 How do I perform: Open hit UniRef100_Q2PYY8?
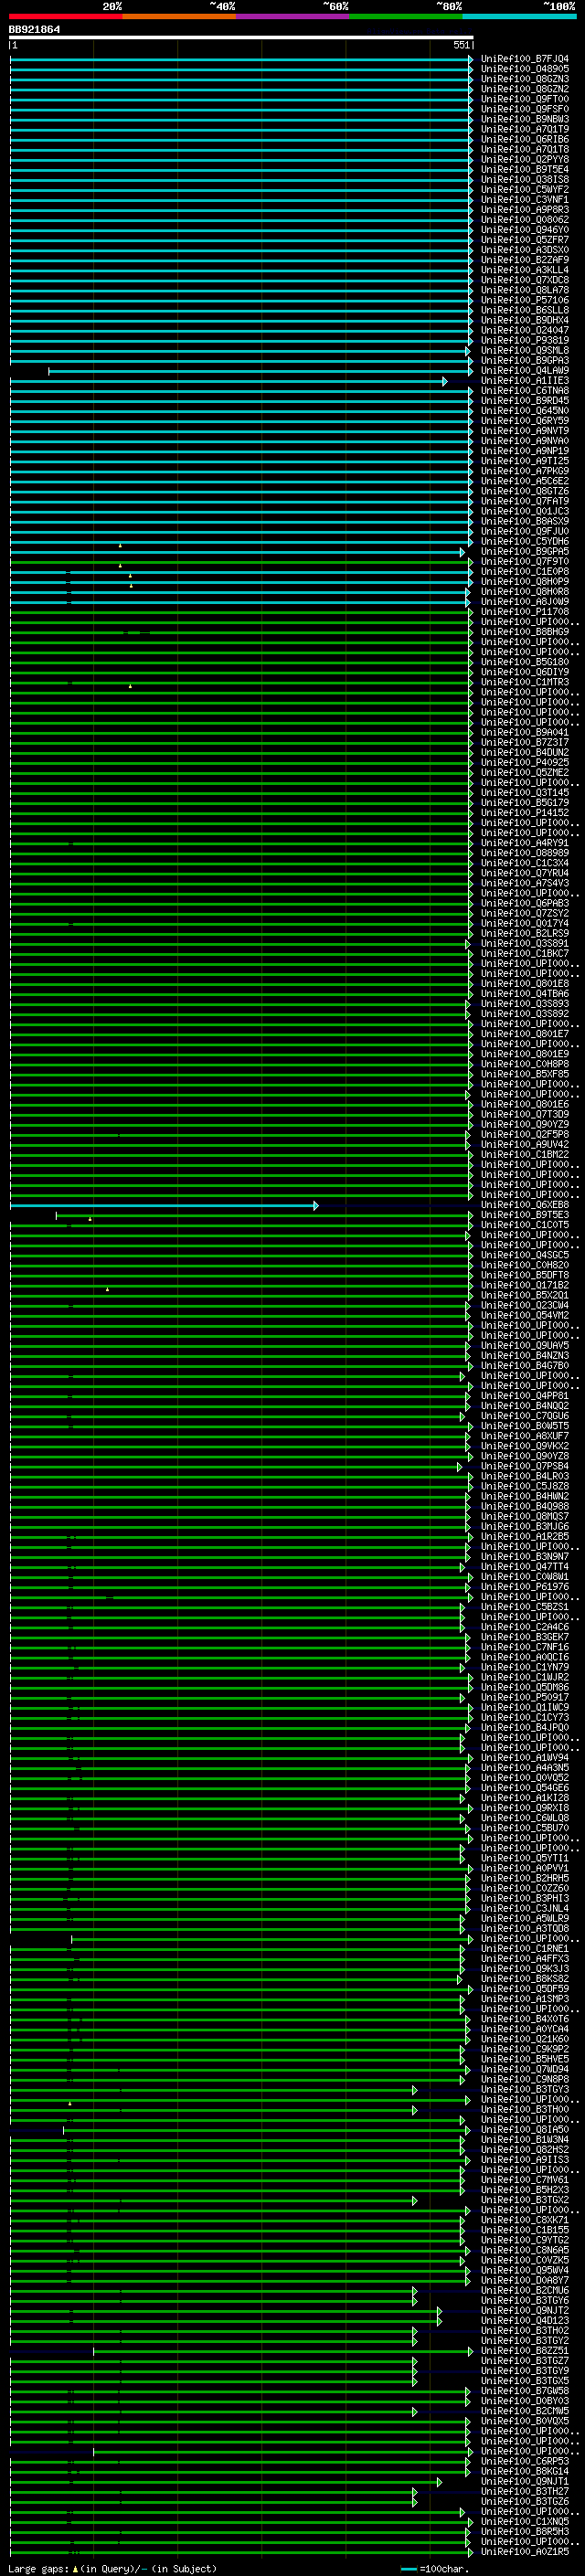[525, 159]
